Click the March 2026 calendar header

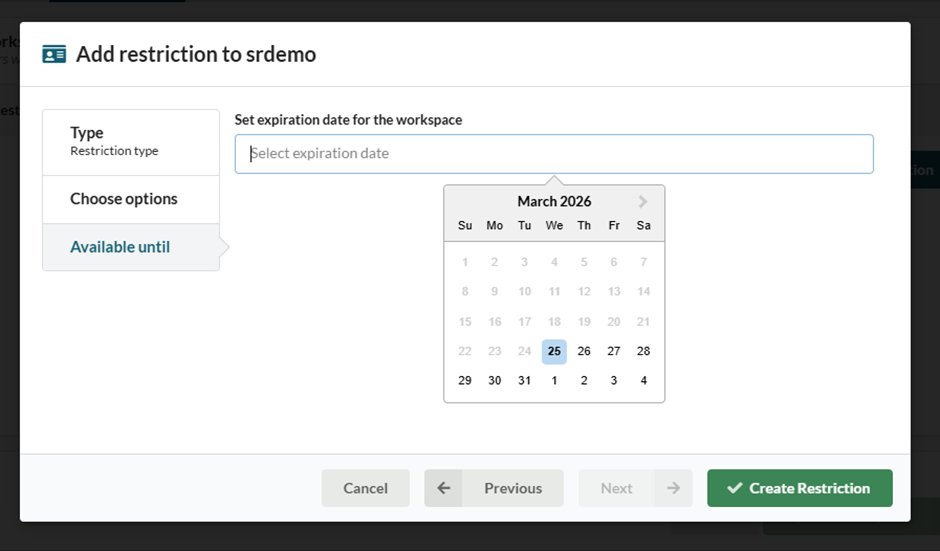pyautogui.click(x=554, y=201)
